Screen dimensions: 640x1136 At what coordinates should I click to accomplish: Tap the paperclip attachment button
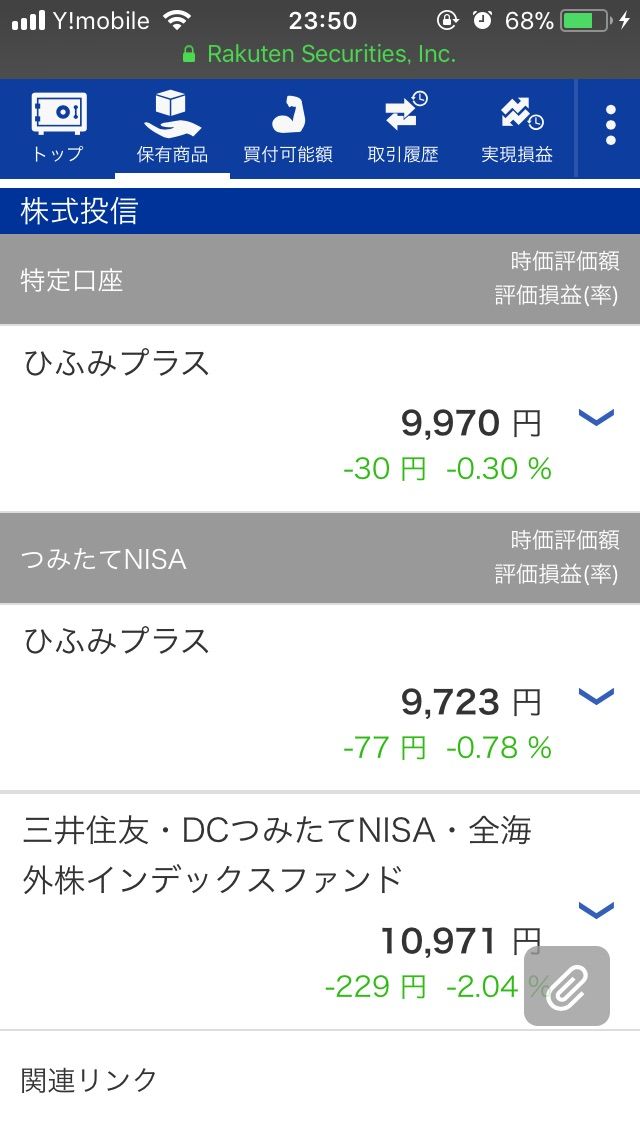coord(567,986)
